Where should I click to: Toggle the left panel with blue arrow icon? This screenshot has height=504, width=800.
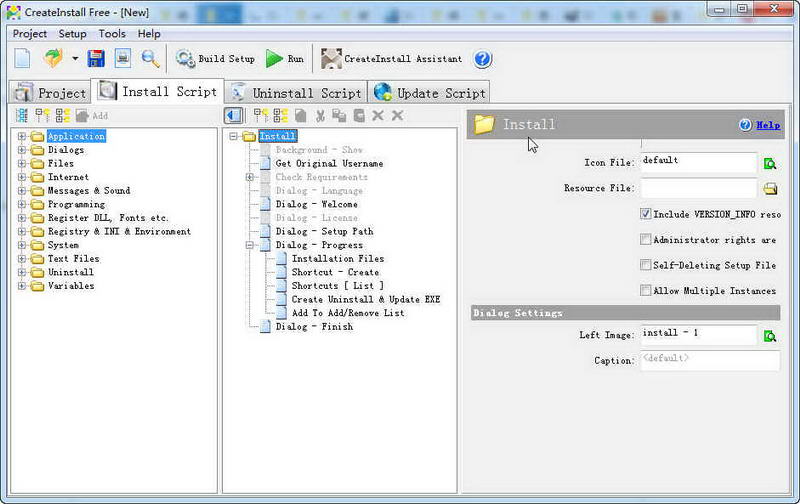234,116
